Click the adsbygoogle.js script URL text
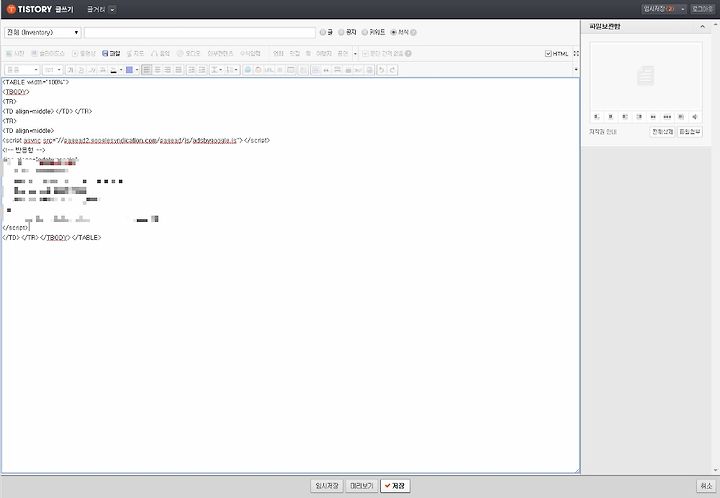Screen dimensions: 720x498 pos(151,140)
